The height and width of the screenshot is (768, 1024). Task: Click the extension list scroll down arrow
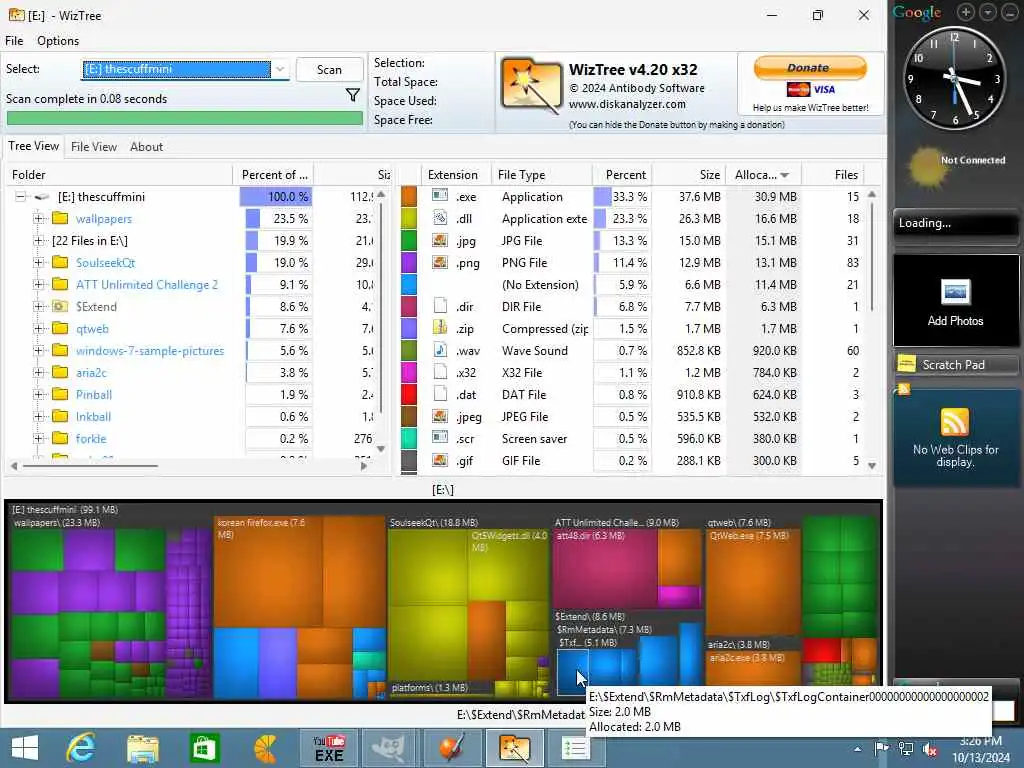(x=872, y=466)
